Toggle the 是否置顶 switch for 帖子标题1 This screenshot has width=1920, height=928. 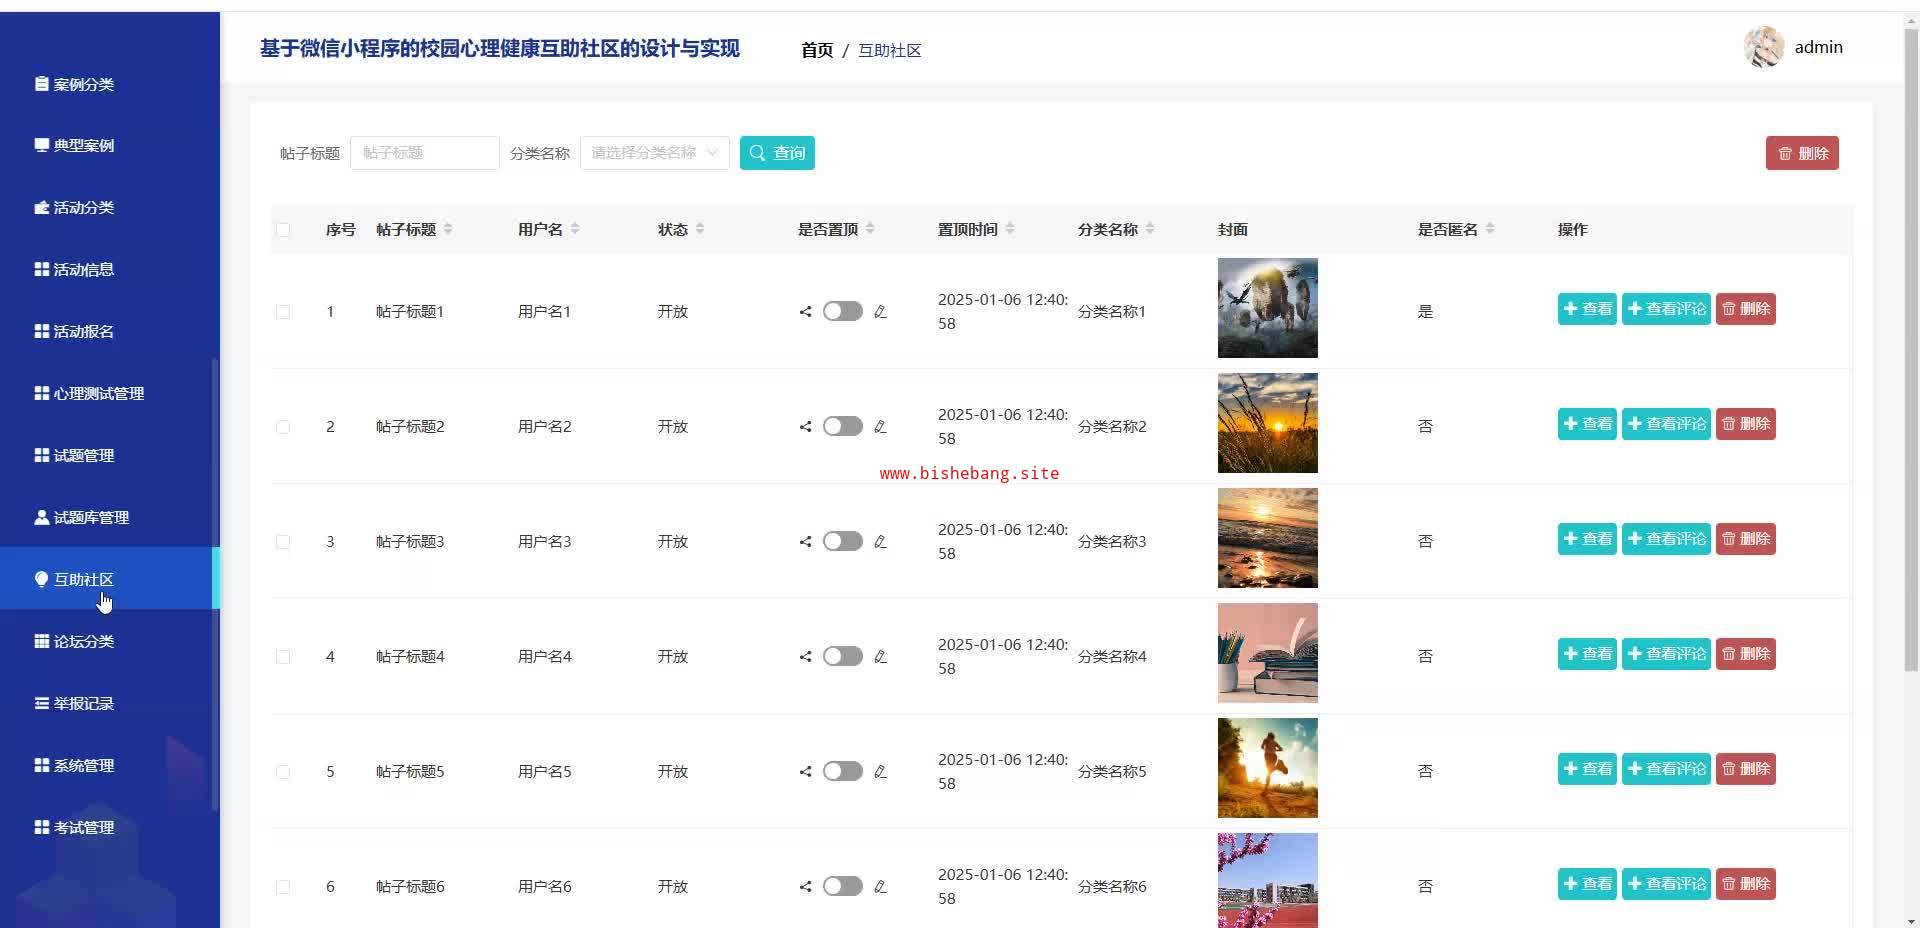842,312
